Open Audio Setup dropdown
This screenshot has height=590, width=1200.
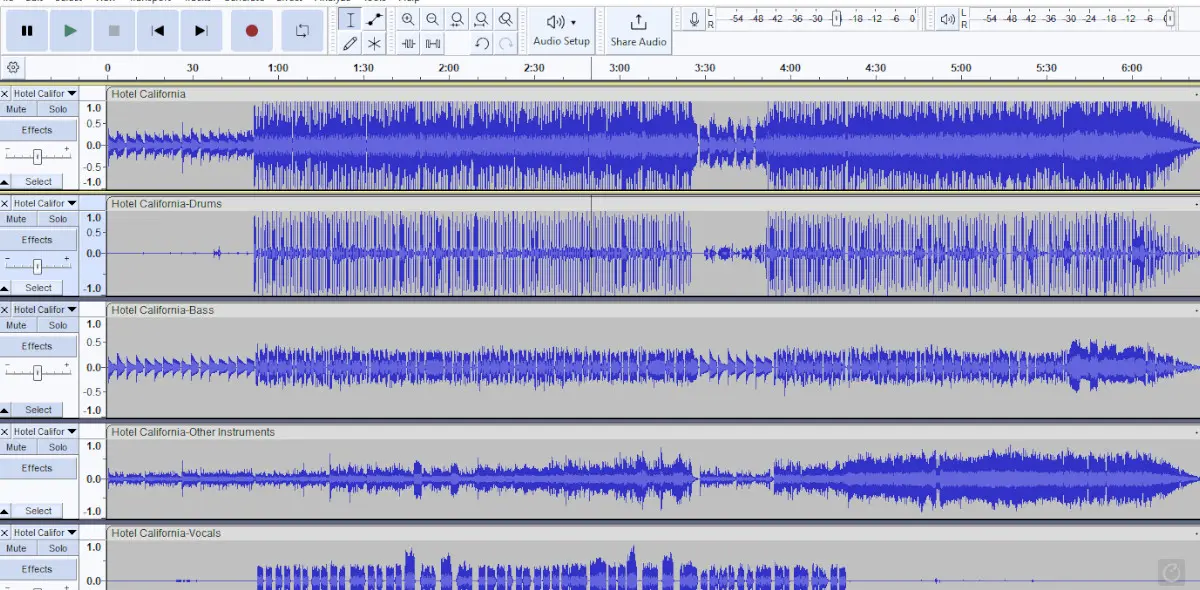pos(561,30)
